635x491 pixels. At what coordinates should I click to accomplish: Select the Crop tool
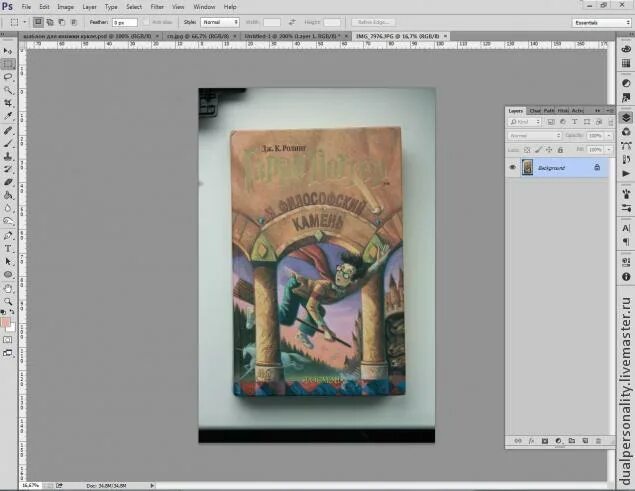click(8, 103)
